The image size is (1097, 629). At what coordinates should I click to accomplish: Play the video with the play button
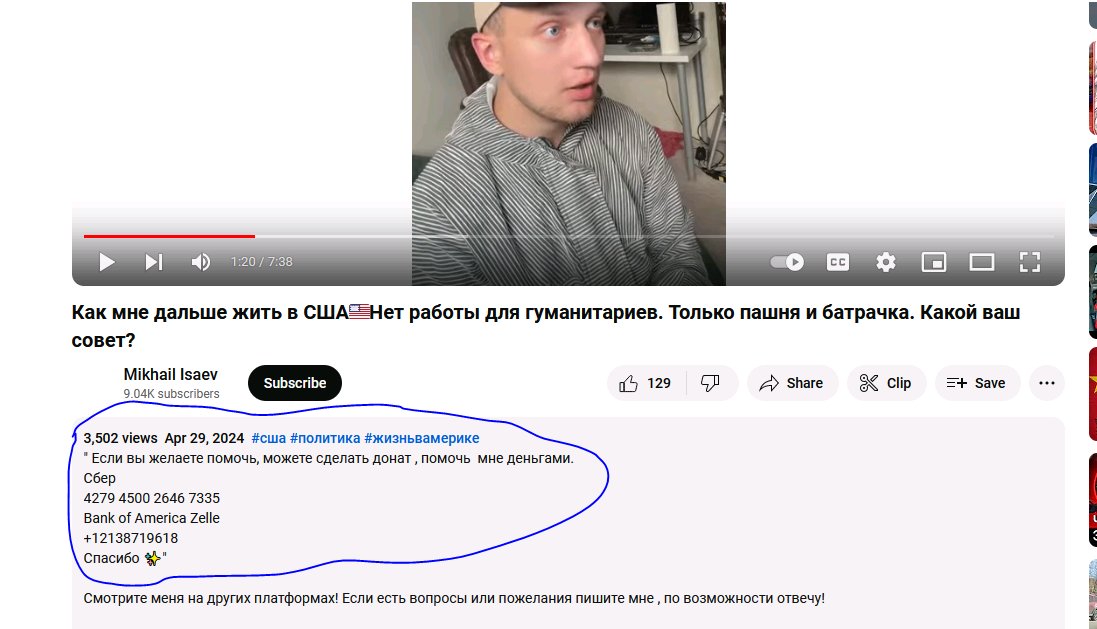pyautogui.click(x=107, y=262)
